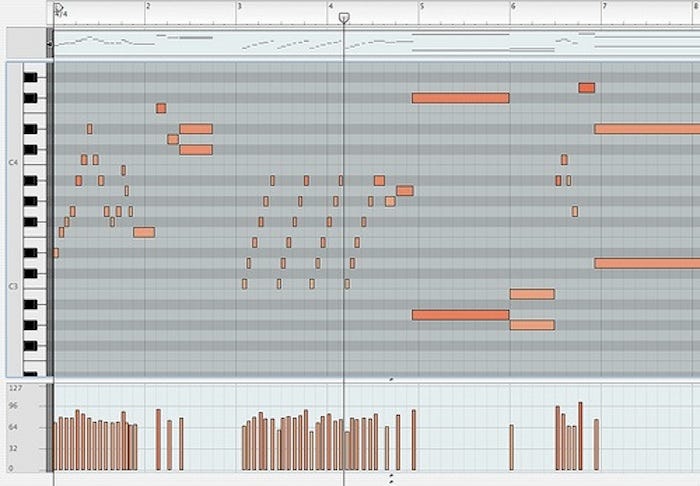Image resolution: width=700 pixels, height=486 pixels.
Task: Click bar number 6 in the ruler
Action: (x=513, y=6)
